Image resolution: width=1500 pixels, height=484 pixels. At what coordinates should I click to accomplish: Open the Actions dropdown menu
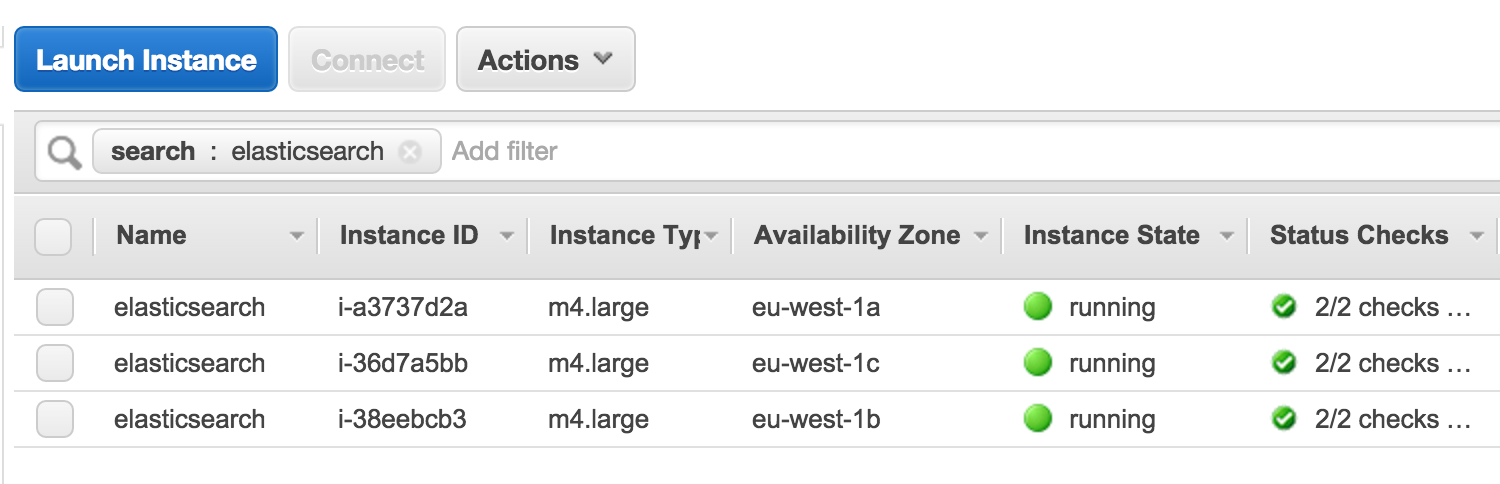545,60
